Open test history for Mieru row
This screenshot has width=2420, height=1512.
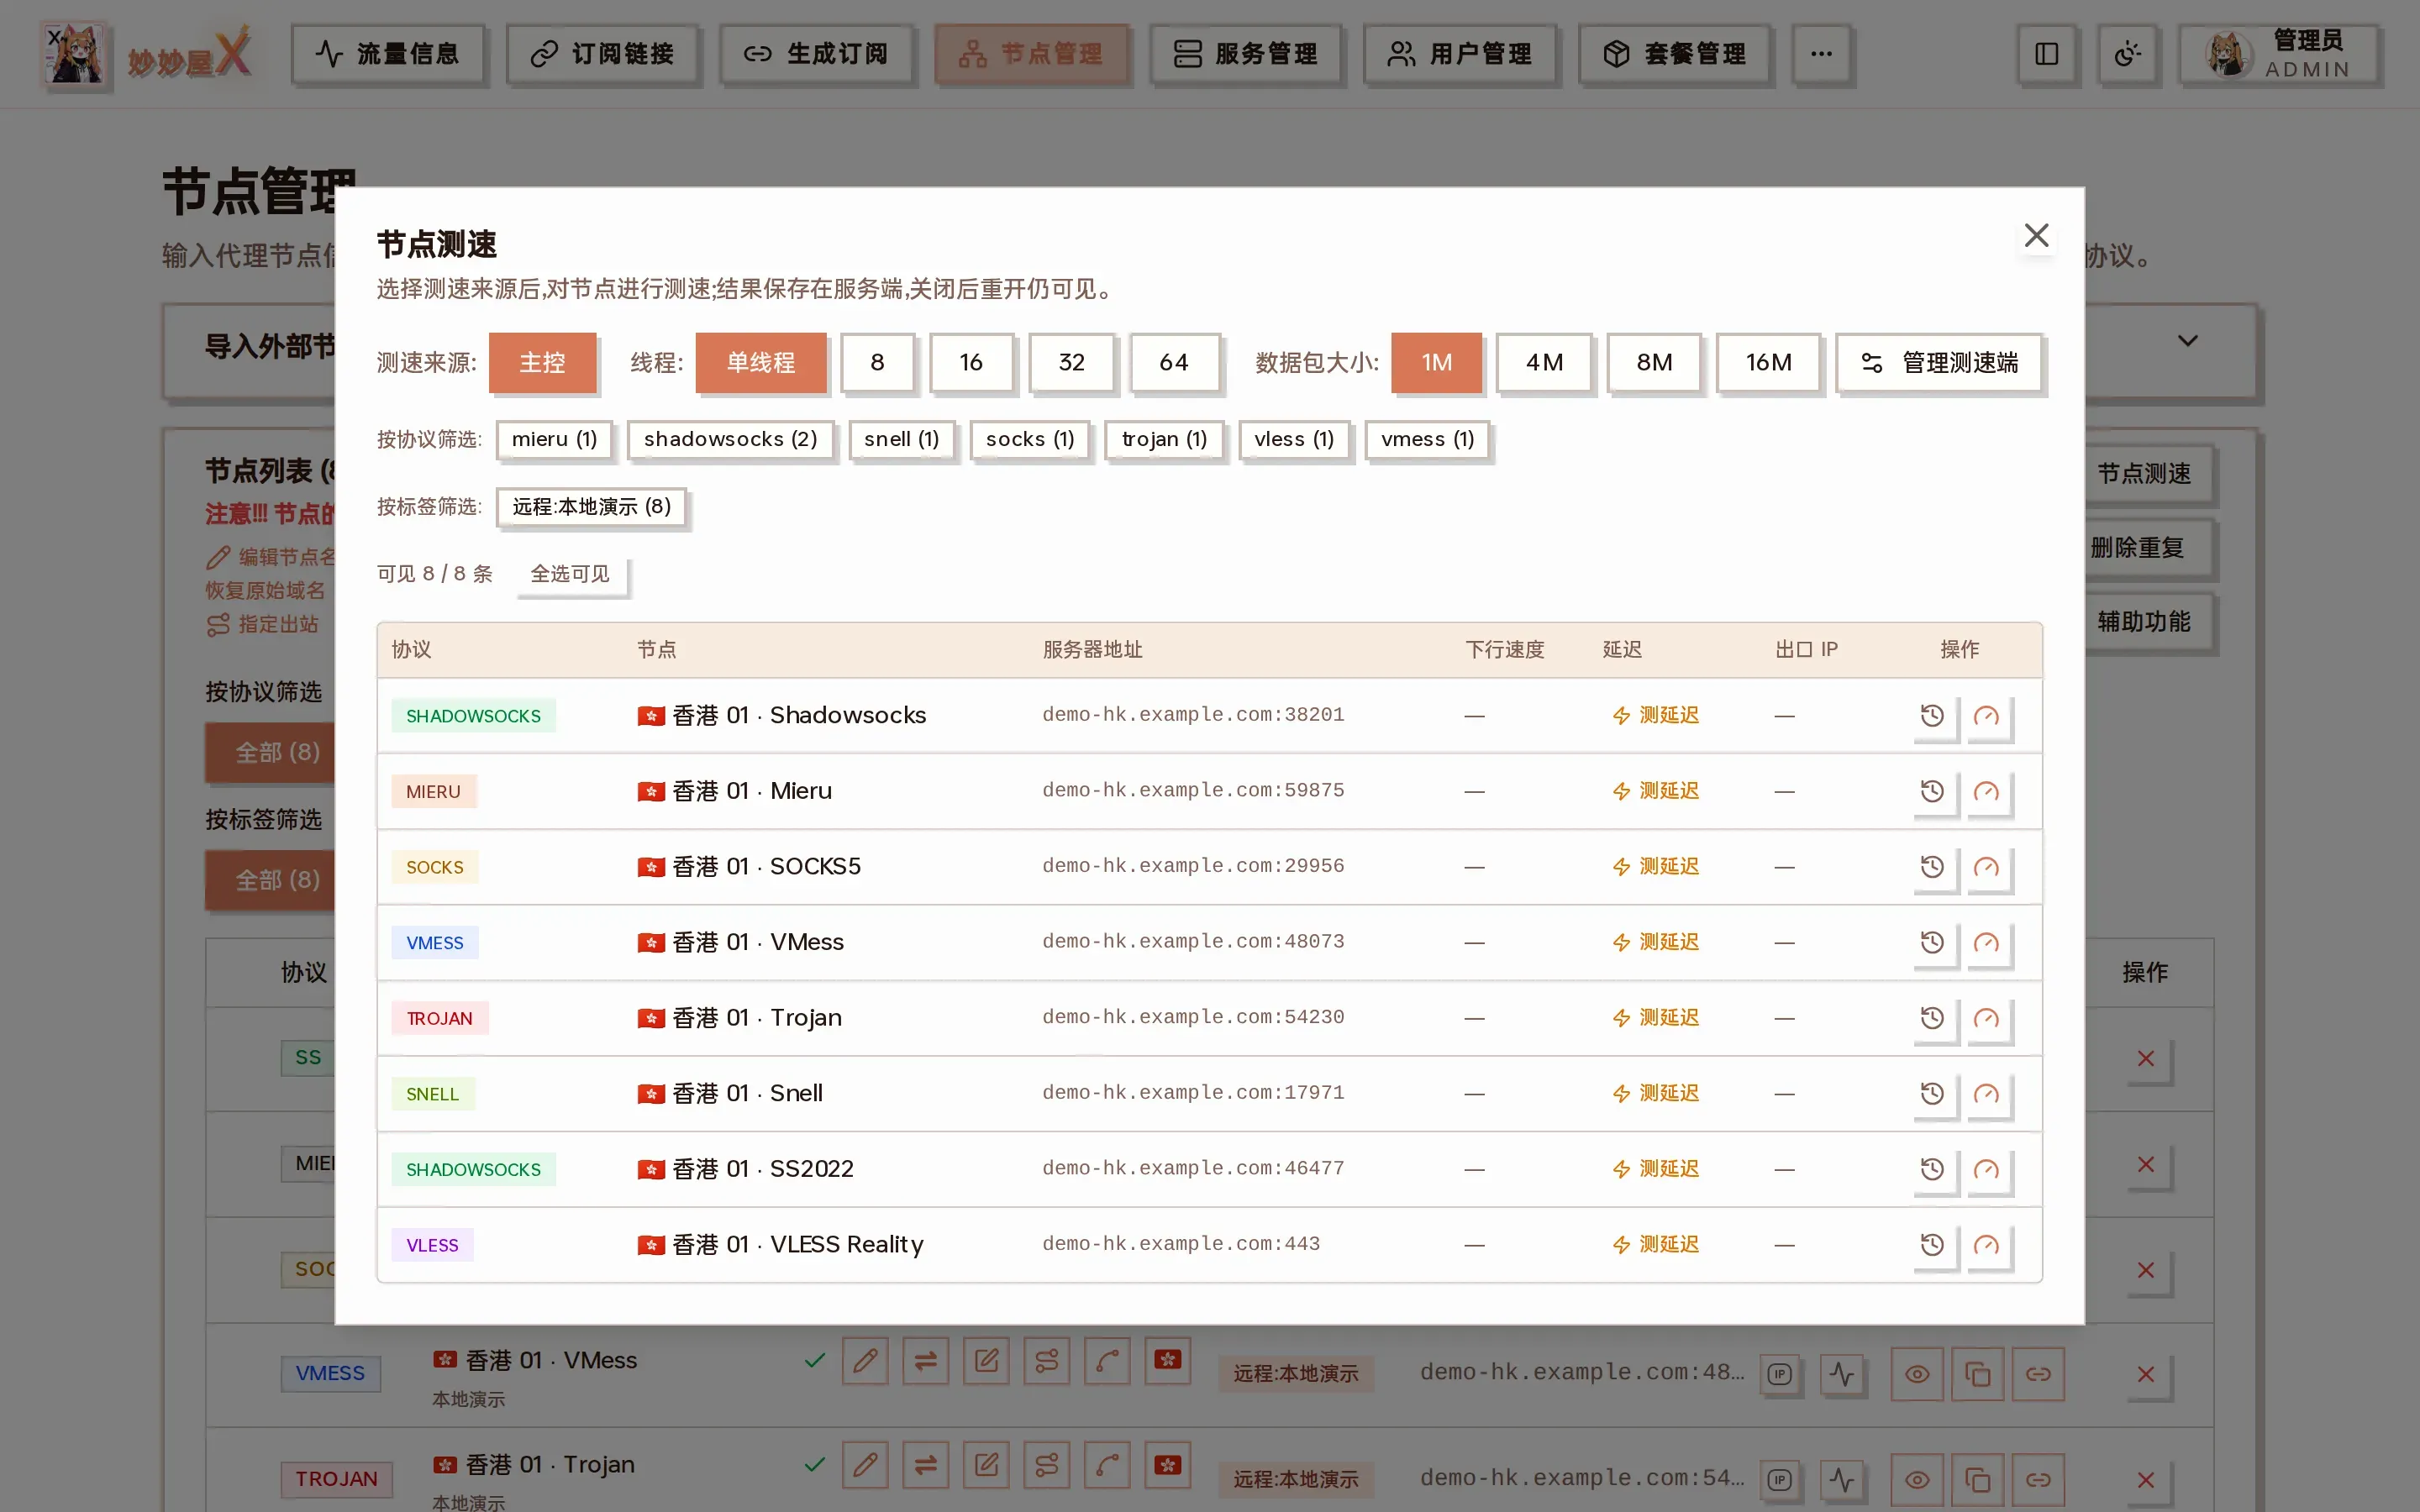(x=1932, y=791)
